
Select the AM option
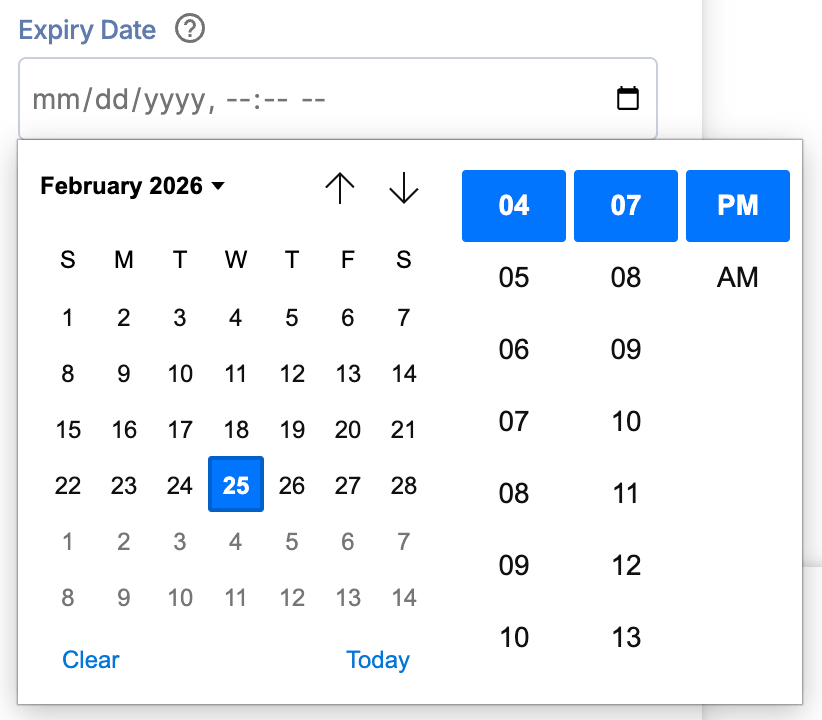[737, 277]
